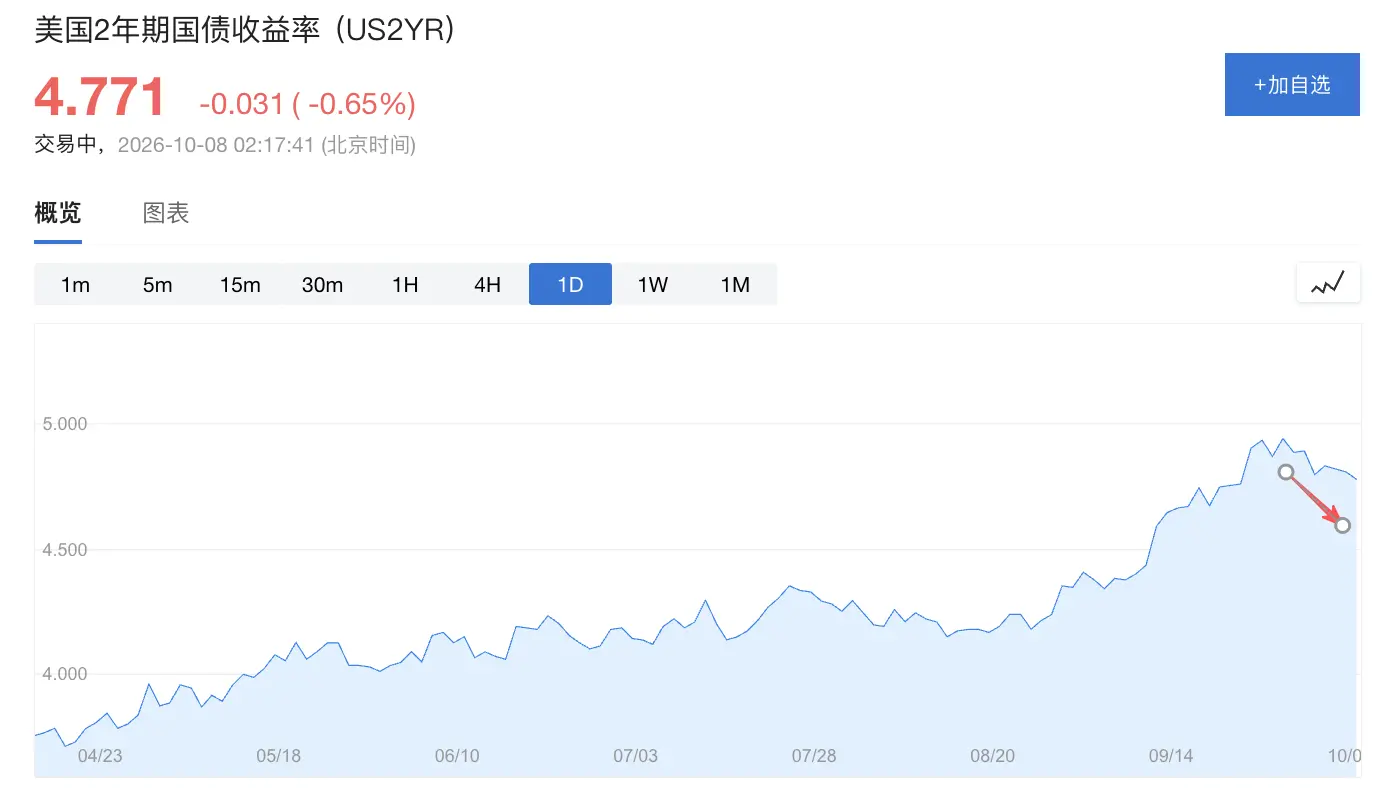Click the 09/14 date label
The height and width of the screenshot is (796, 1374).
[1171, 756]
